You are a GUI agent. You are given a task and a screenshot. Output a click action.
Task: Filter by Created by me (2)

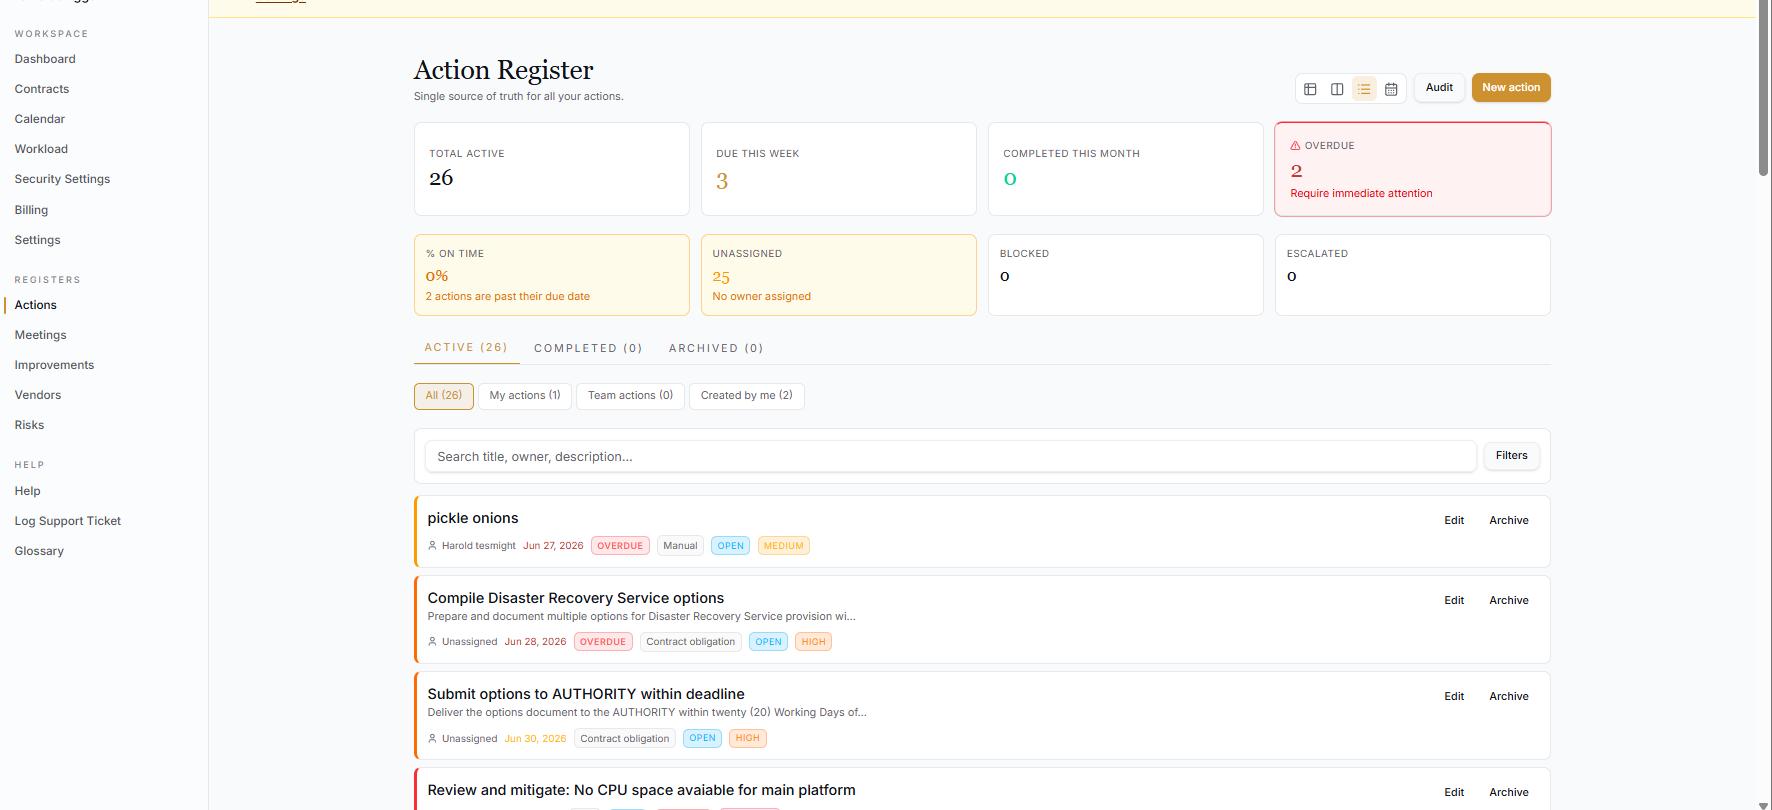coord(747,396)
